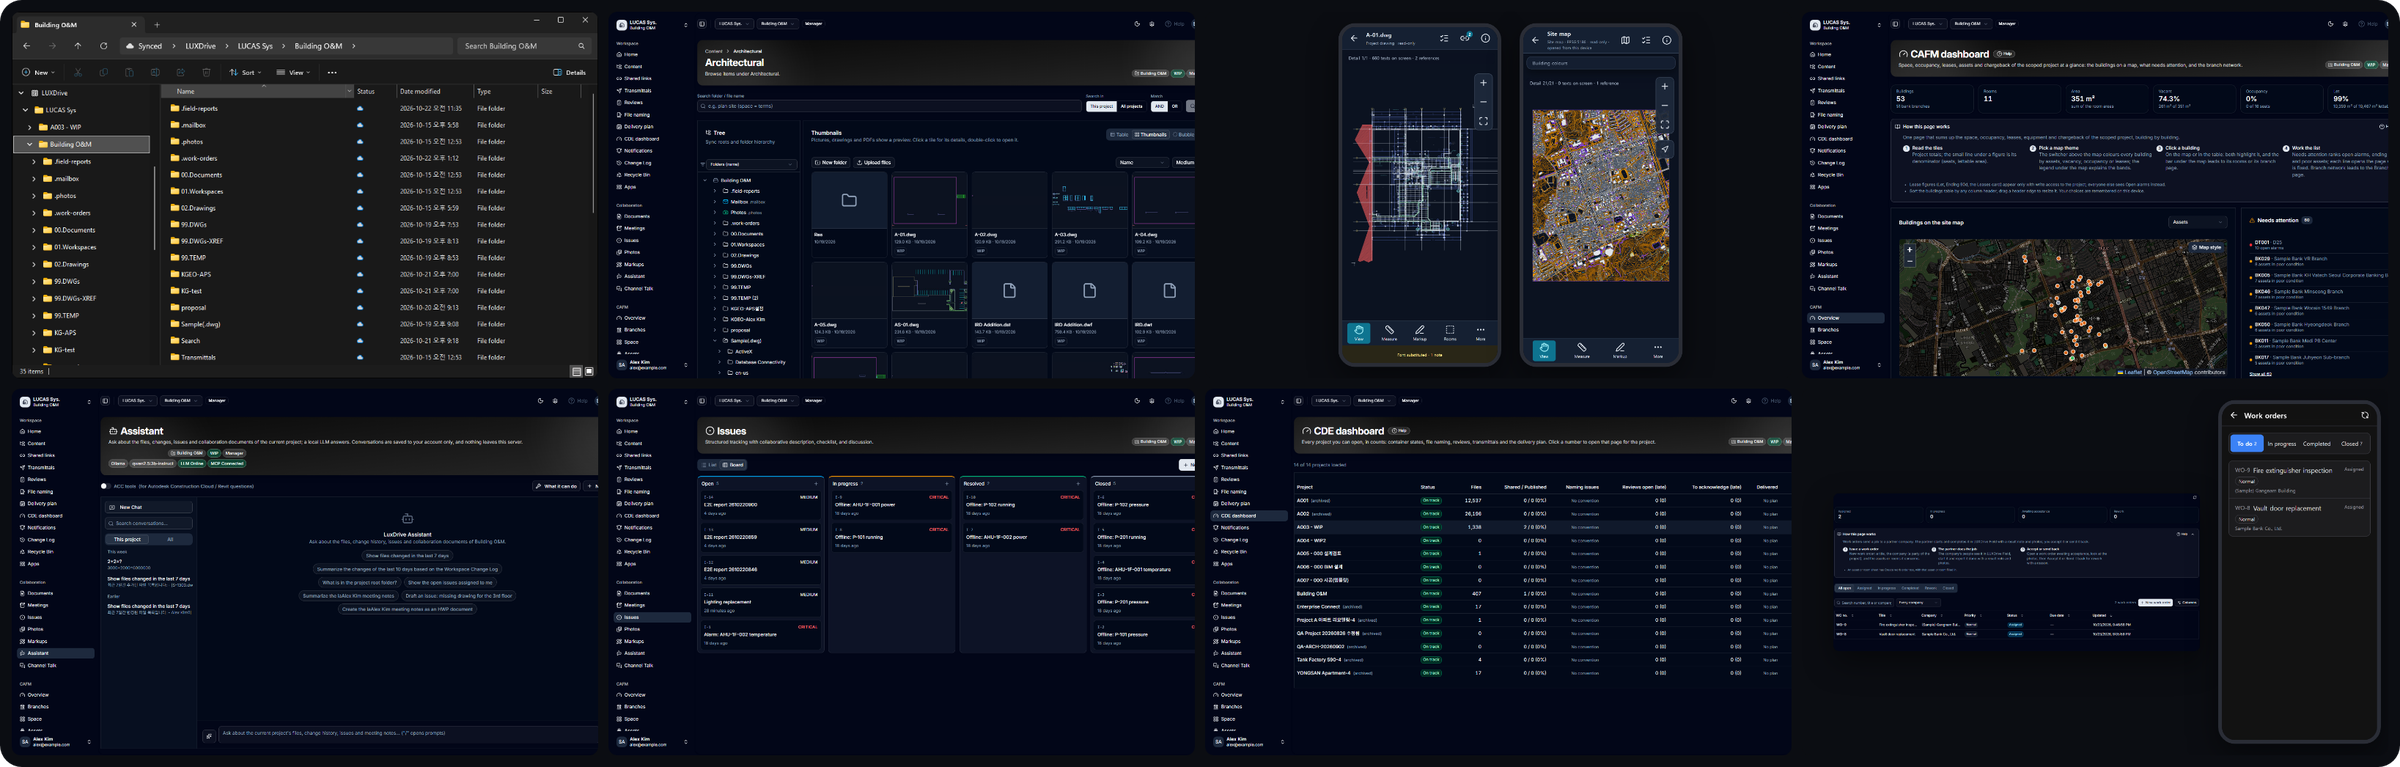The width and height of the screenshot is (2400, 767).
Task: Open See more (…) in Explorer toolbar
Action: pyautogui.click(x=332, y=73)
